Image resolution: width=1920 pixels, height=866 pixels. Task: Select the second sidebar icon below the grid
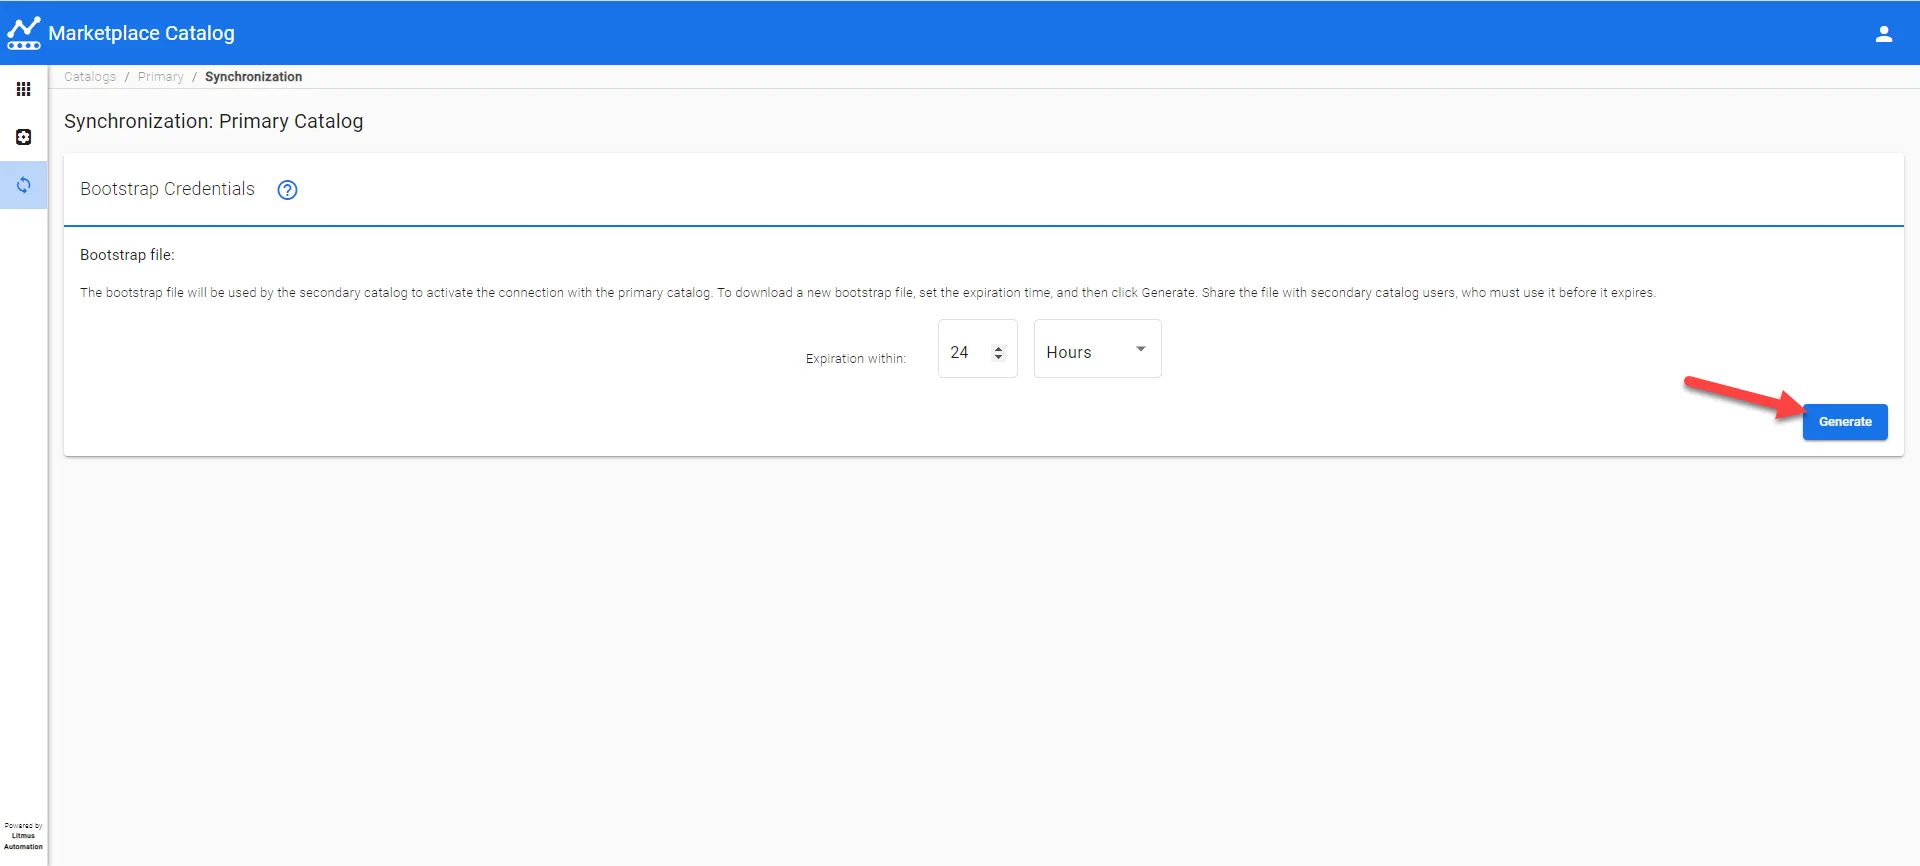click(24, 137)
